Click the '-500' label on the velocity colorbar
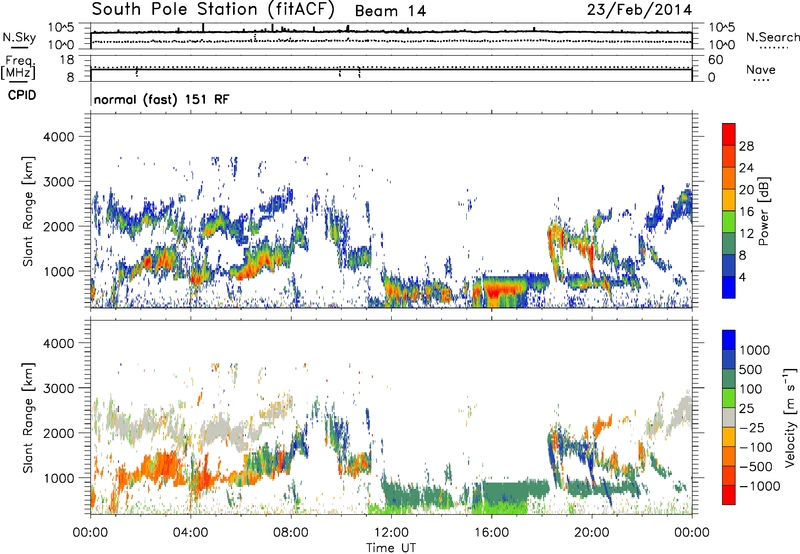This screenshot has height=554, width=800. 756,467
